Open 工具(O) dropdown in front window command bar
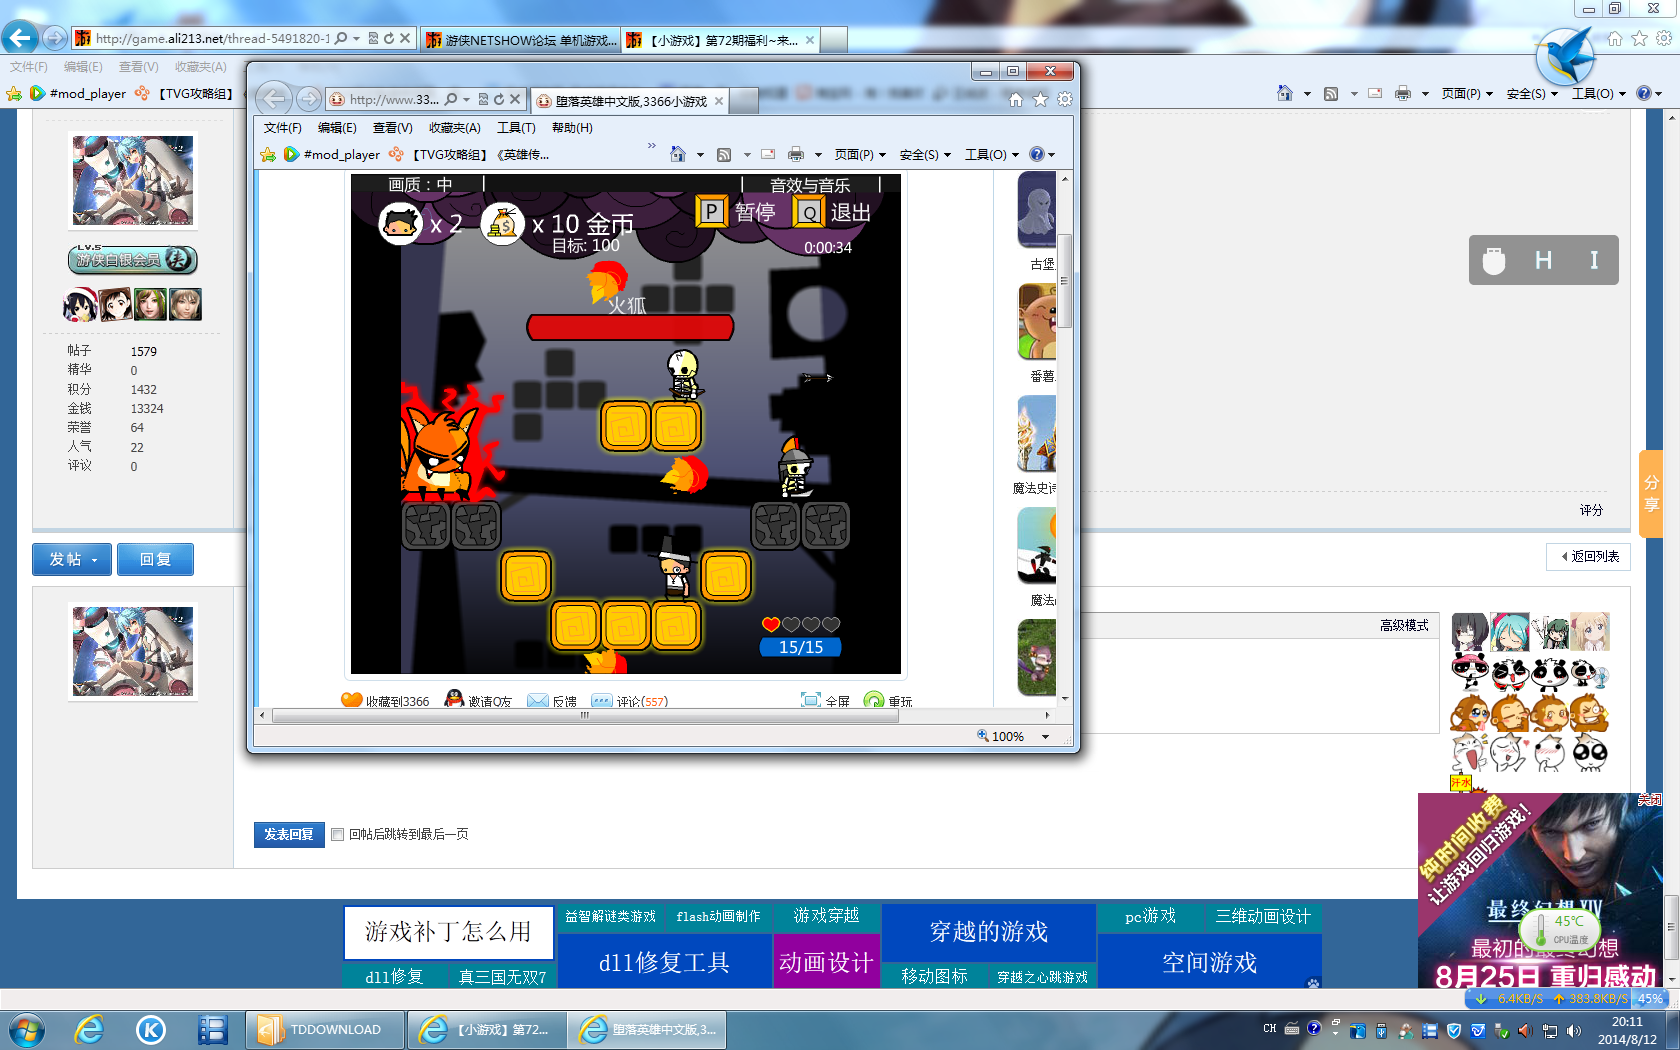Viewport: 1680px width, 1050px height. (991, 154)
